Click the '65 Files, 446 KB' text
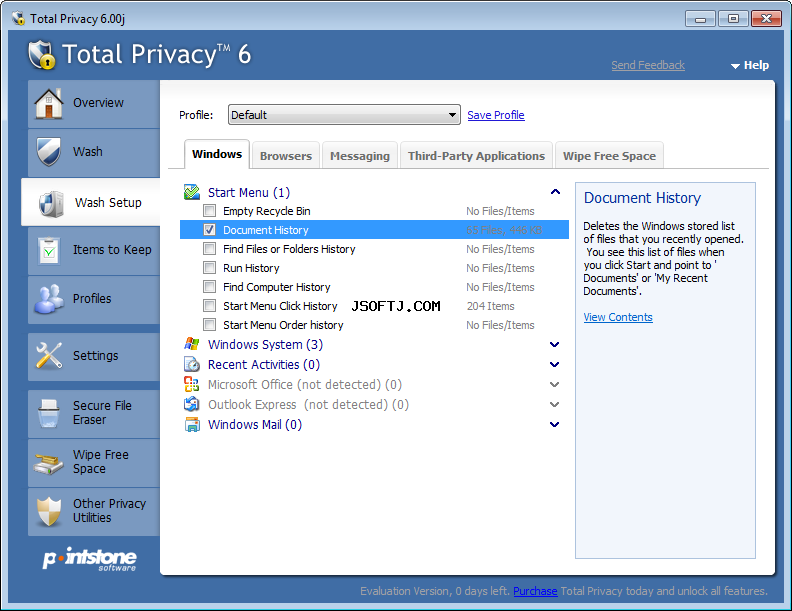 click(x=504, y=230)
